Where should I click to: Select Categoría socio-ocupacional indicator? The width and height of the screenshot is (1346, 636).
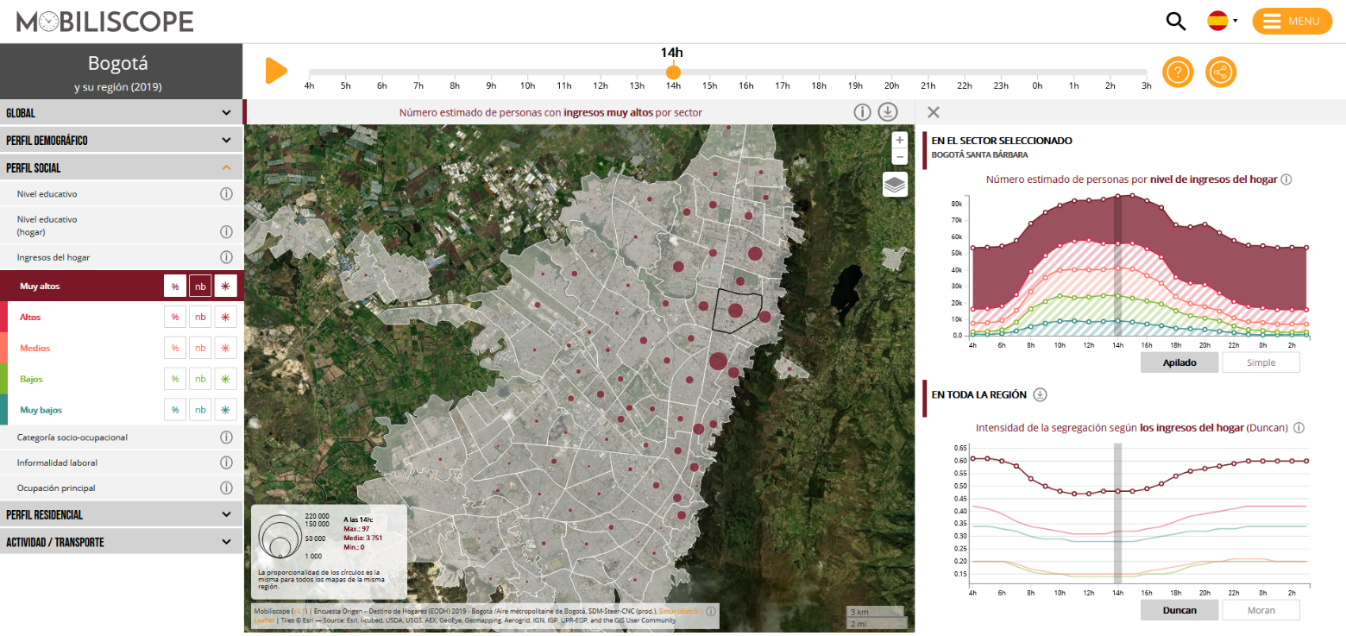72,437
